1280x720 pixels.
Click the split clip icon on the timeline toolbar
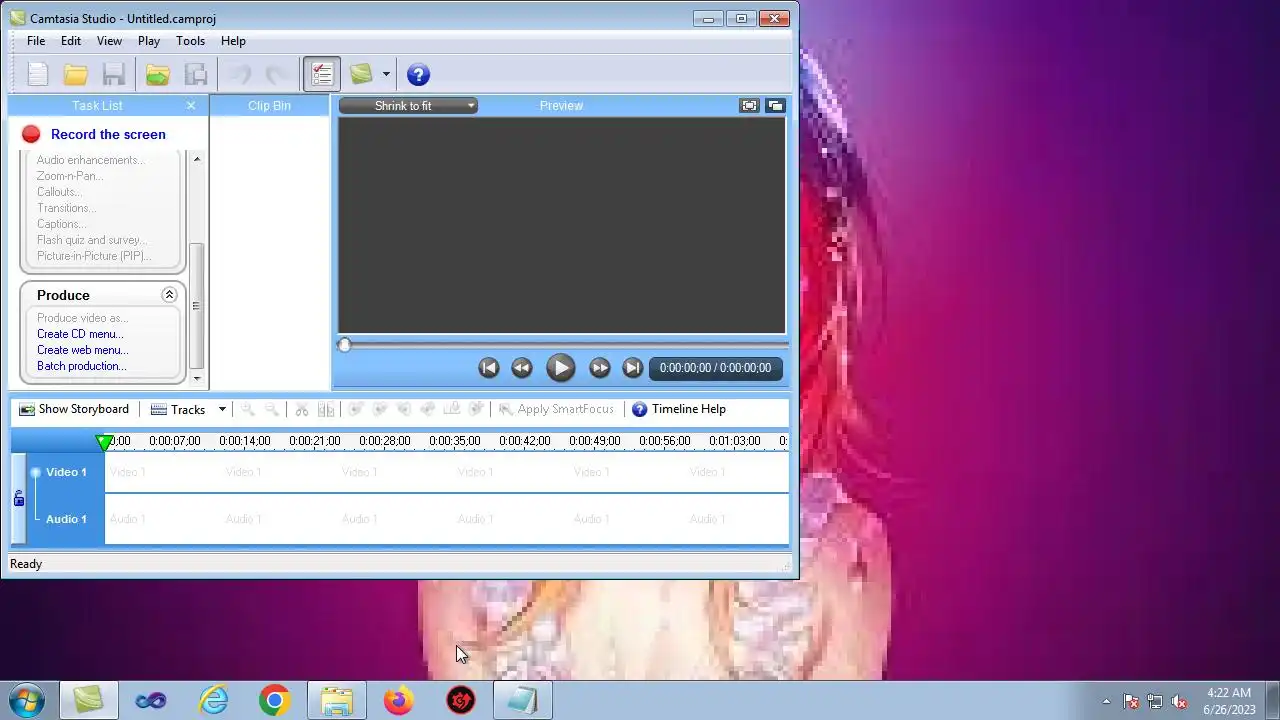[326, 409]
